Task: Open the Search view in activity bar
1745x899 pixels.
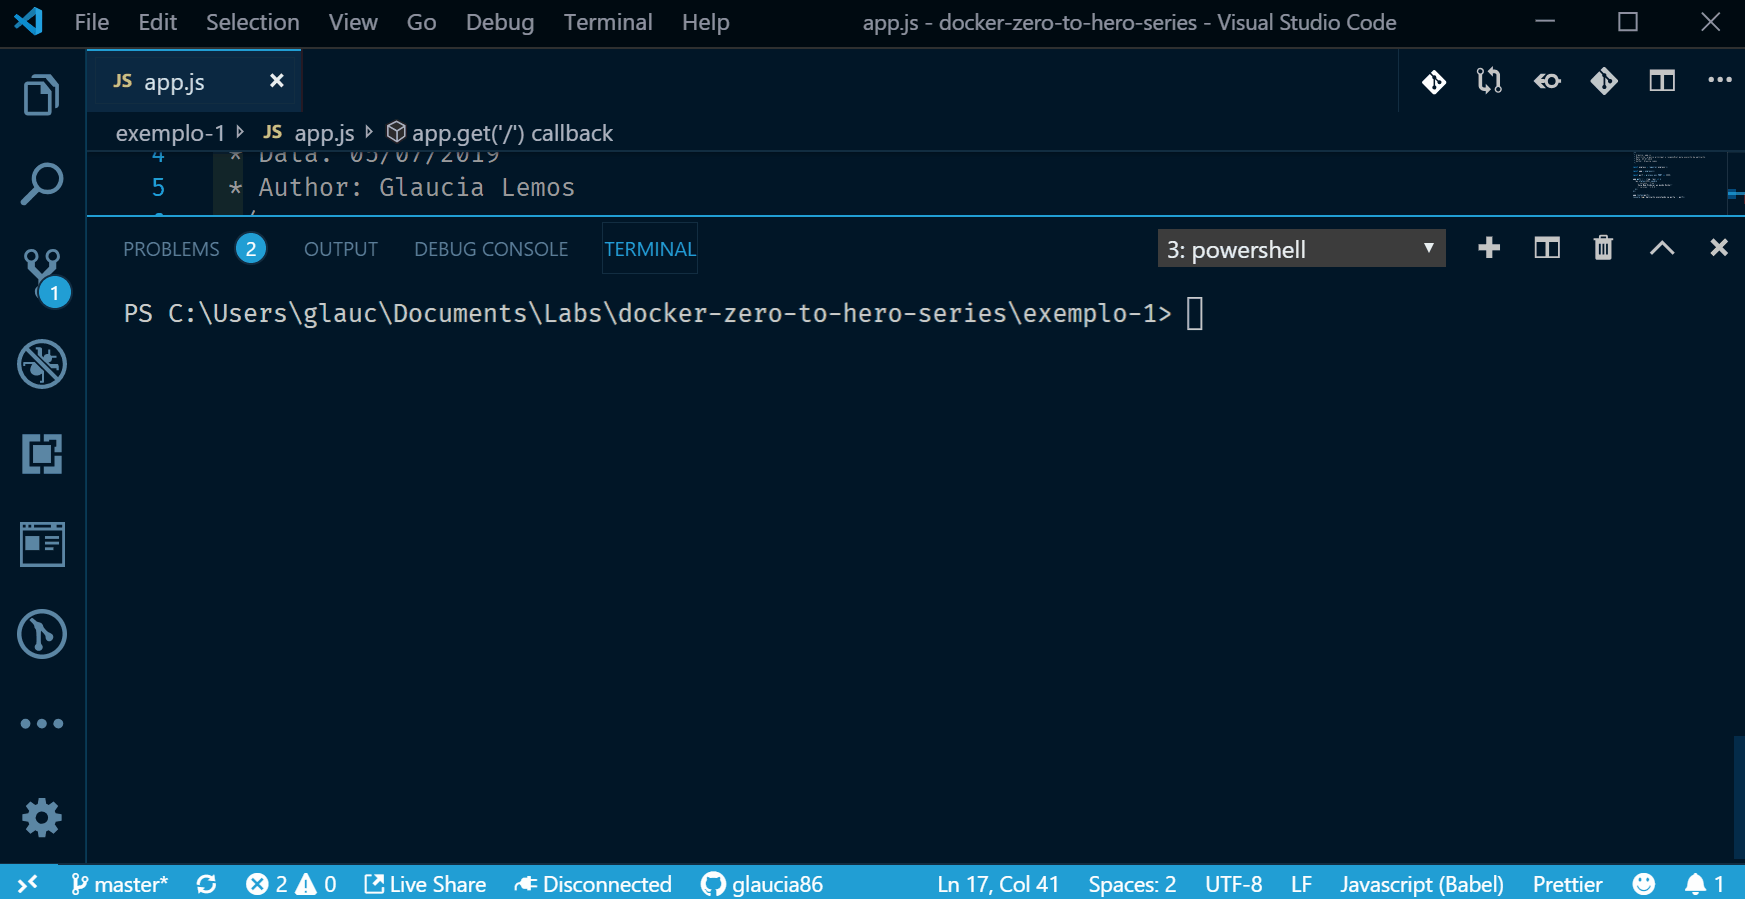Action: tap(42, 185)
